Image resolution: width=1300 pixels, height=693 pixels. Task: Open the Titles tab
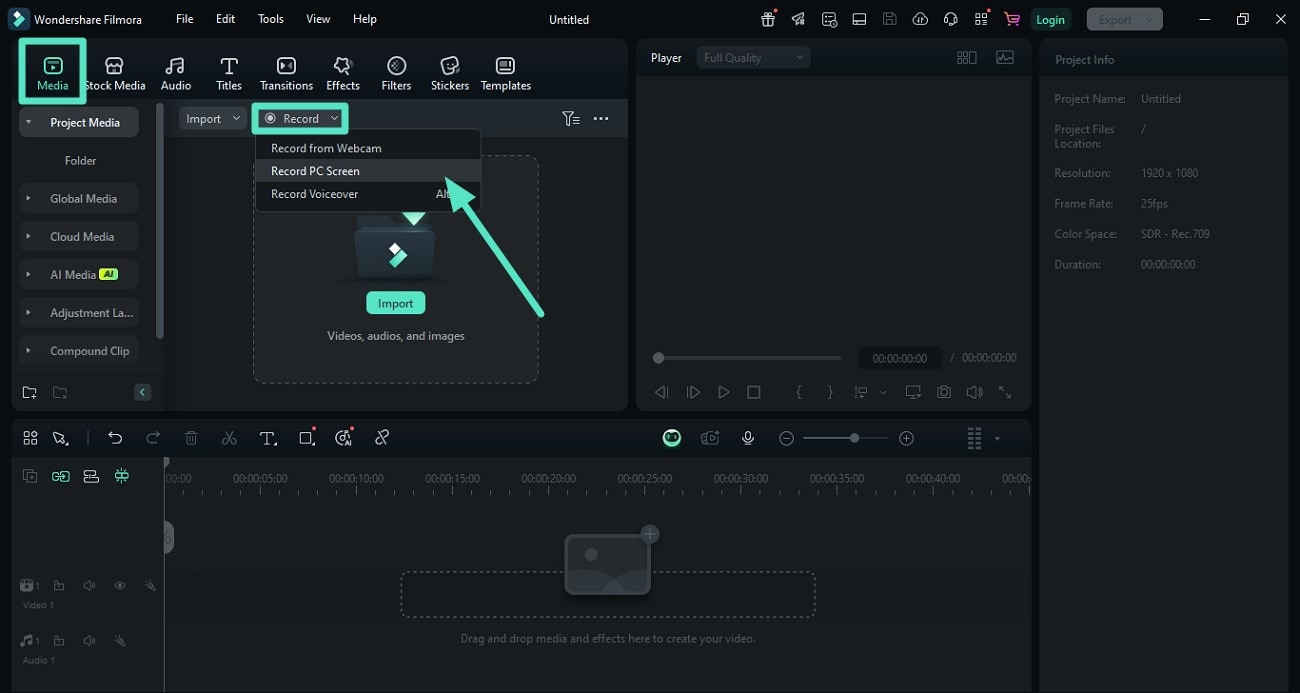pyautogui.click(x=229, y=73)
